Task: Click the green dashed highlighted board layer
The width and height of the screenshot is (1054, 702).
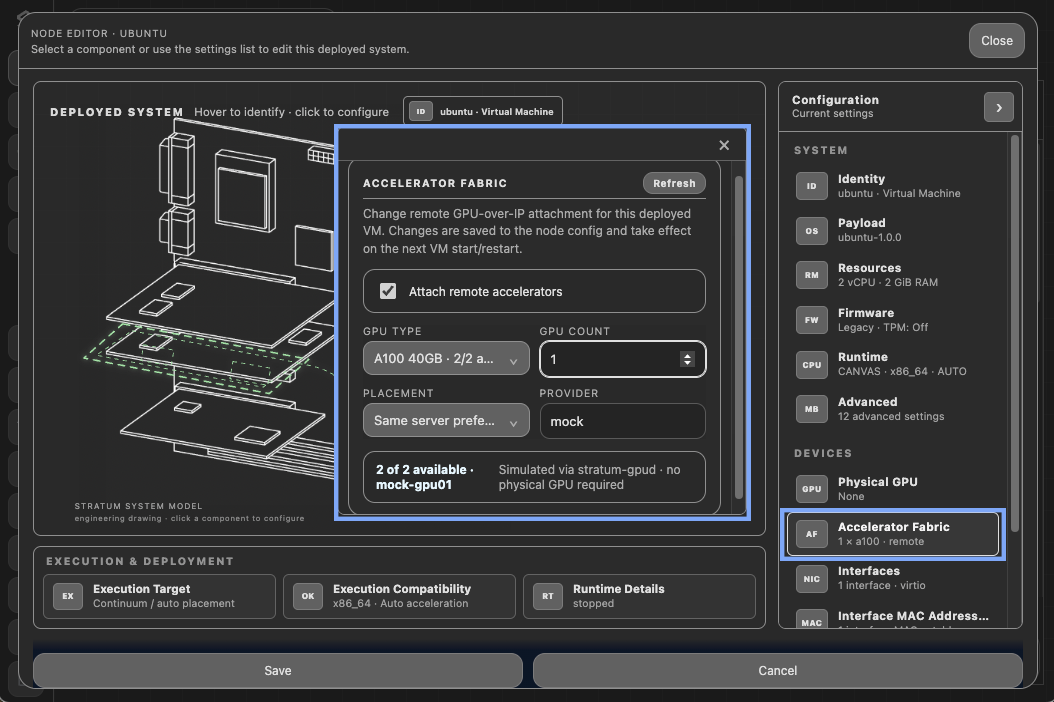Action: [x=198, y=356]
